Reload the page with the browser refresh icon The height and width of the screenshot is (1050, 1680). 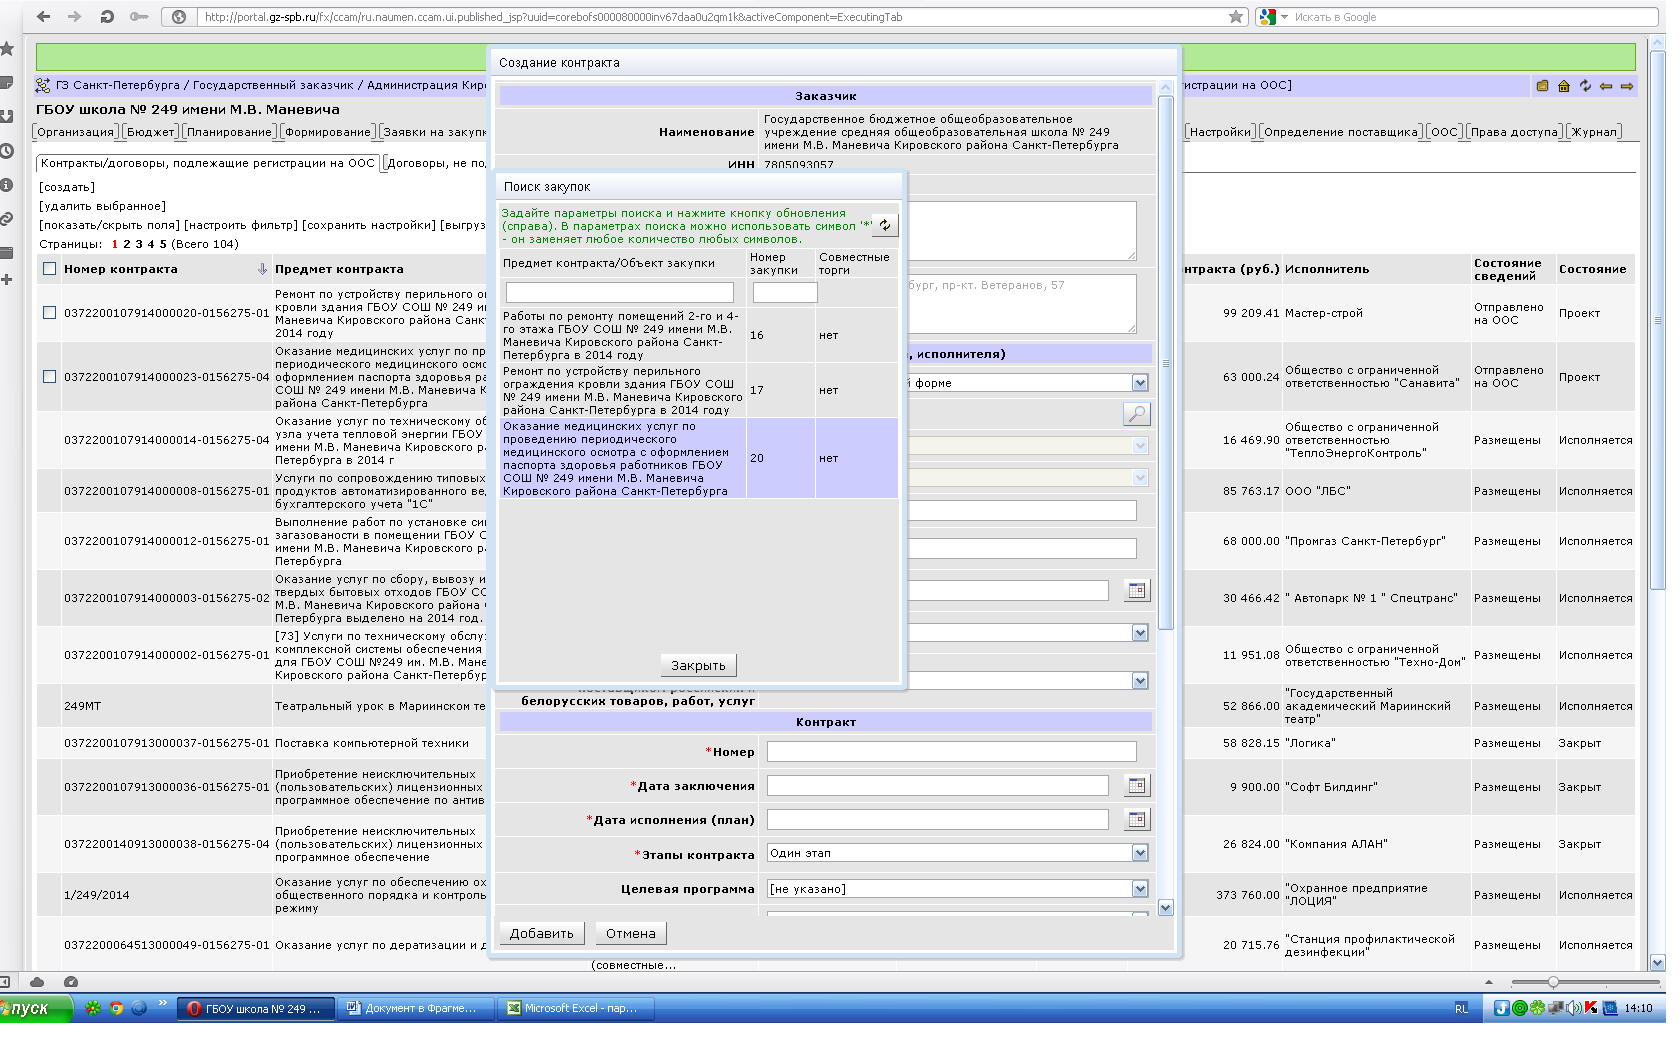click(x=107, y=16)
